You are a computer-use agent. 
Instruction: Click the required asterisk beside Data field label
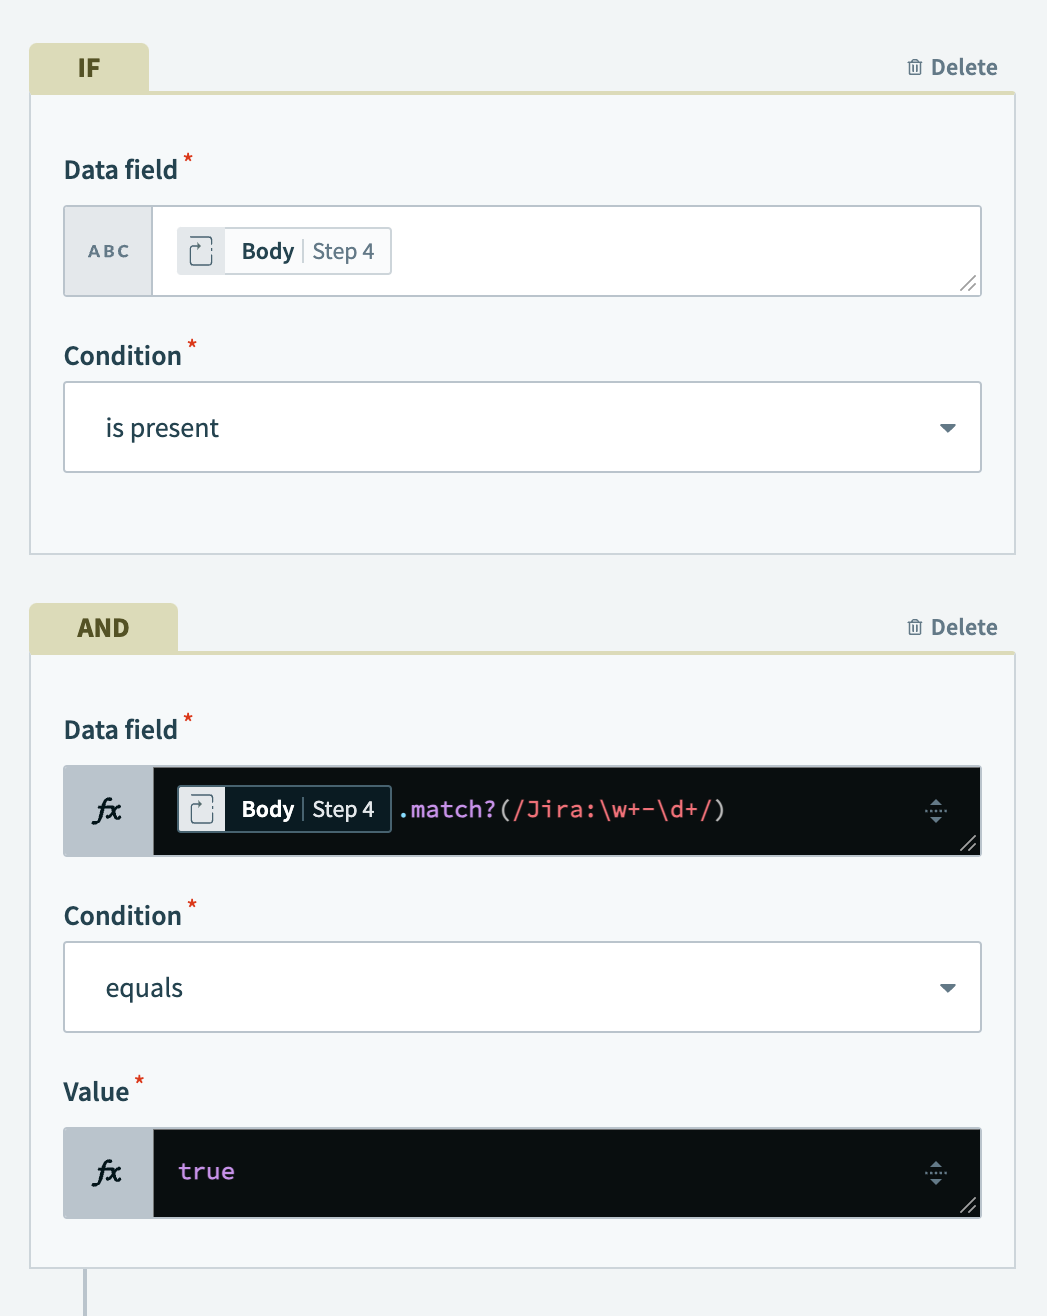pyautogui.click(x=188, y=158)
